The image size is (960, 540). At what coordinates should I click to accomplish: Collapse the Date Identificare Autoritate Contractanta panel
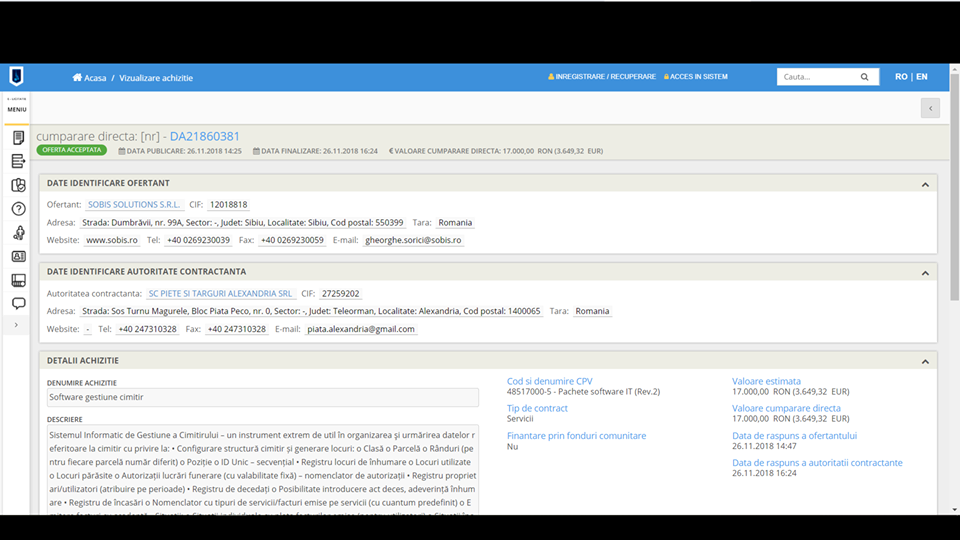tap(925, 272)
